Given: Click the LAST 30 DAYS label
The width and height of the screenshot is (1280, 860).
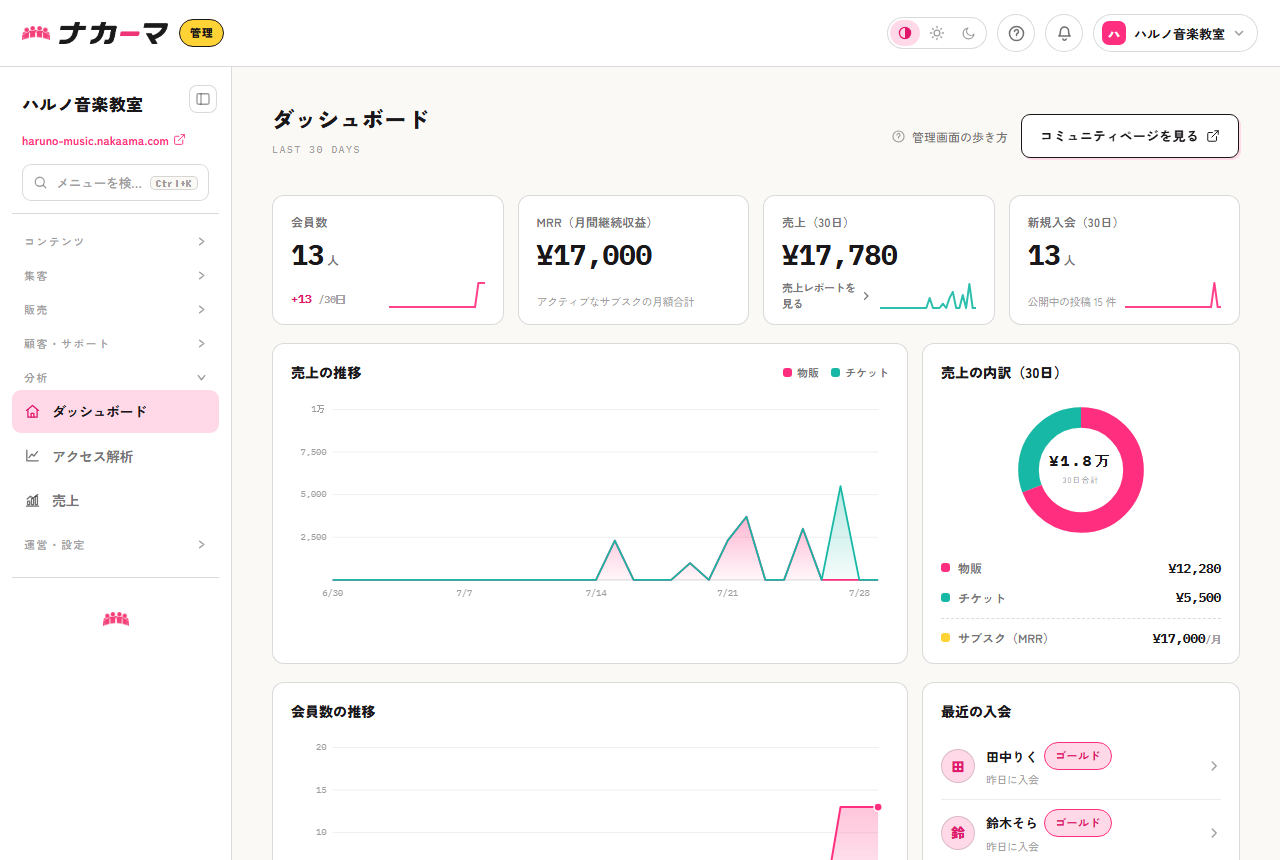Looking at the screenshot, I should click(x=316, y=150).
